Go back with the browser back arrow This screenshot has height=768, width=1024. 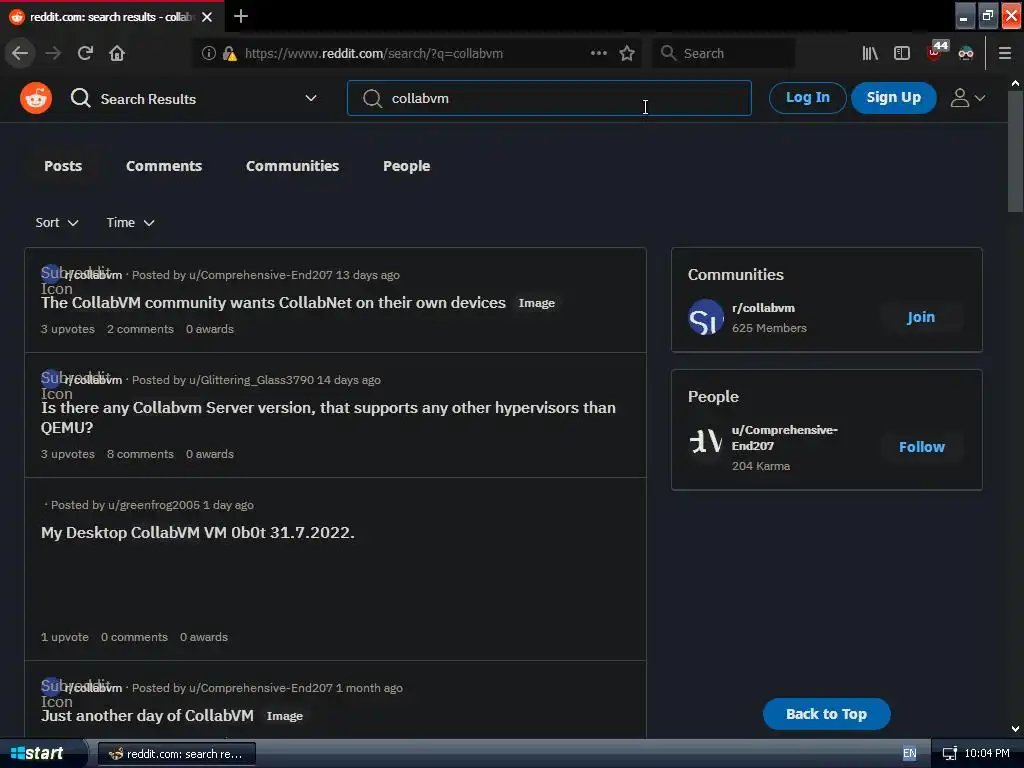point(20,54)
